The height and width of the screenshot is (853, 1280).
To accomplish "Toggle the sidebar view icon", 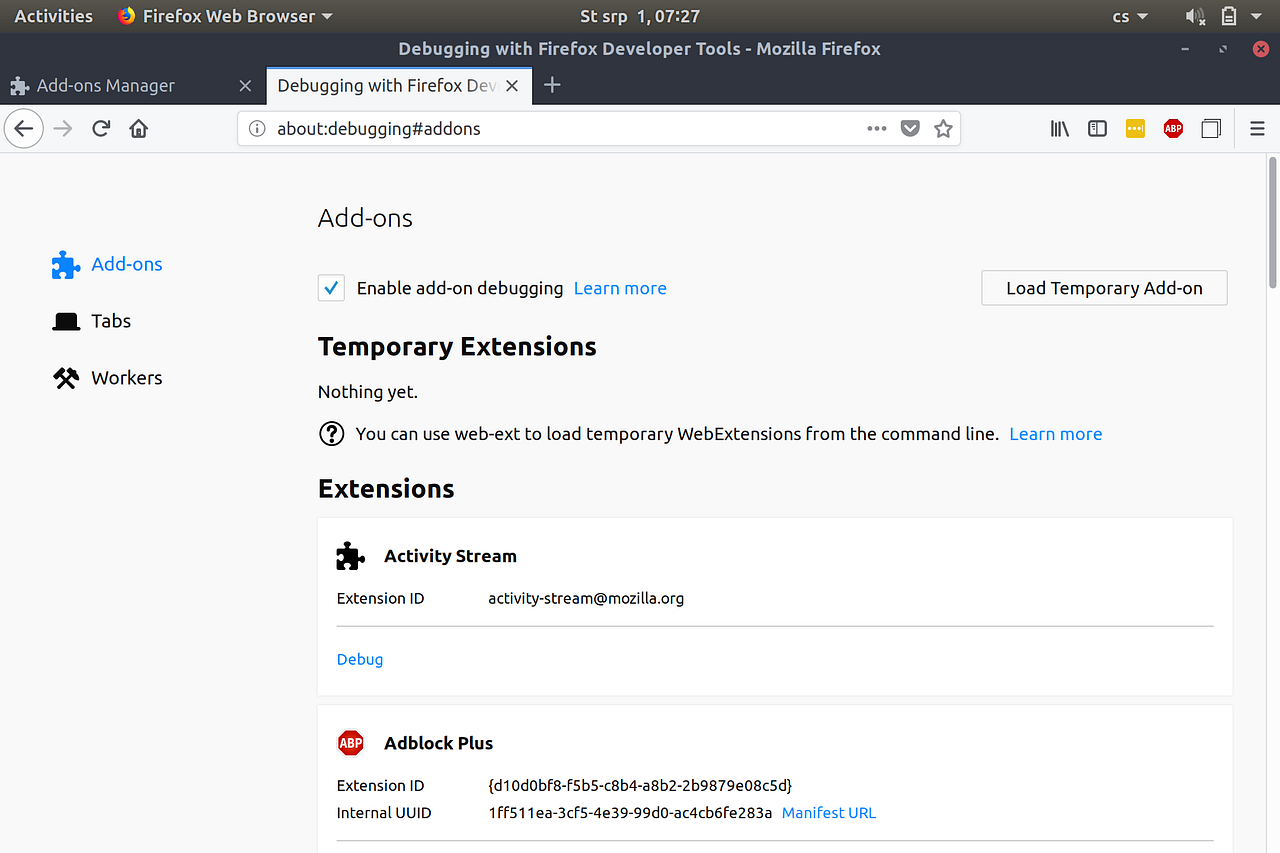I will click(1097, 129).
